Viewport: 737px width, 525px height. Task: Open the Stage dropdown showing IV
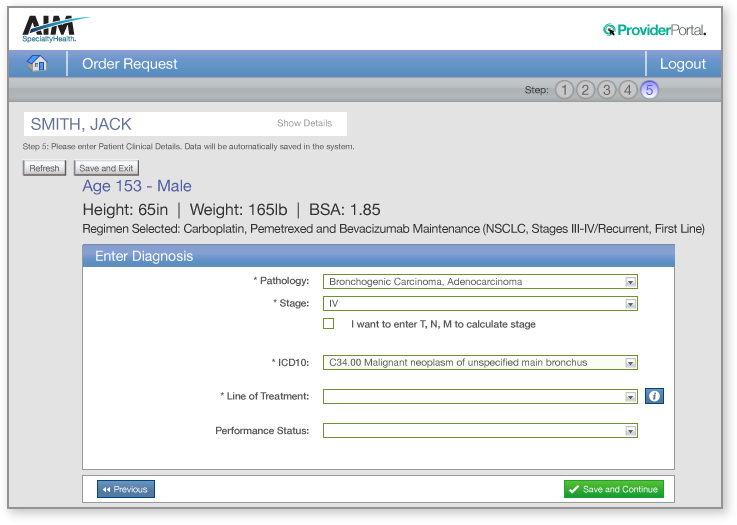tap(480, 303)
